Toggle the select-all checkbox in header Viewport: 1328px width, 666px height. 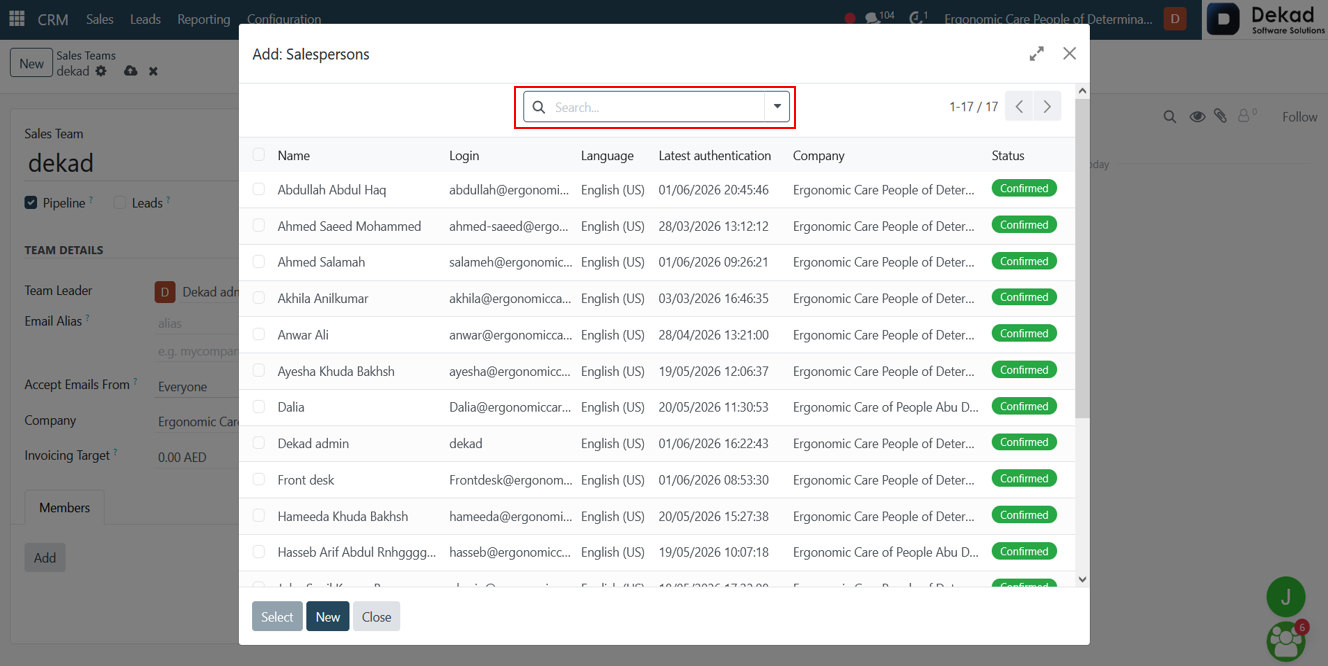(x=259, y=155)
